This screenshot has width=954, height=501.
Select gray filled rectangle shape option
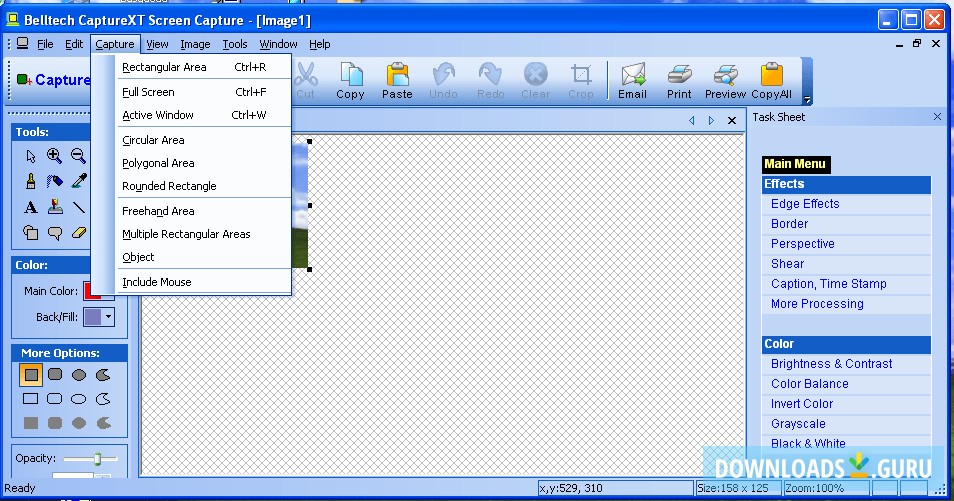click(x=30, y=422)
